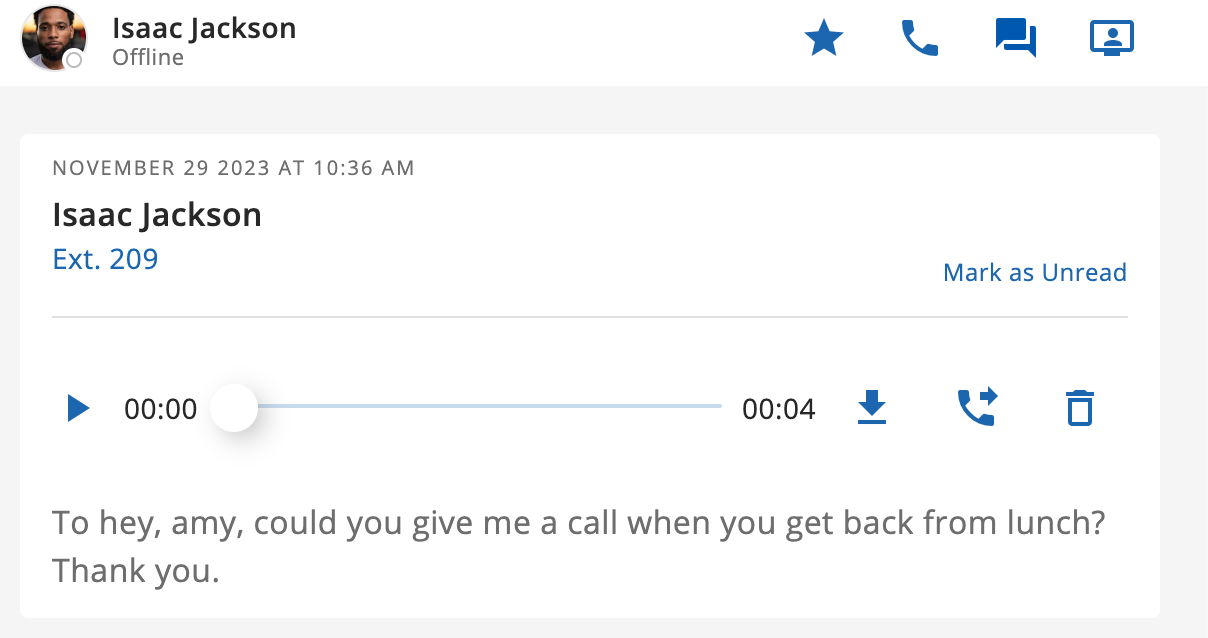Add Isaac Jackson to favorites with star

click(x=824, y=40)
